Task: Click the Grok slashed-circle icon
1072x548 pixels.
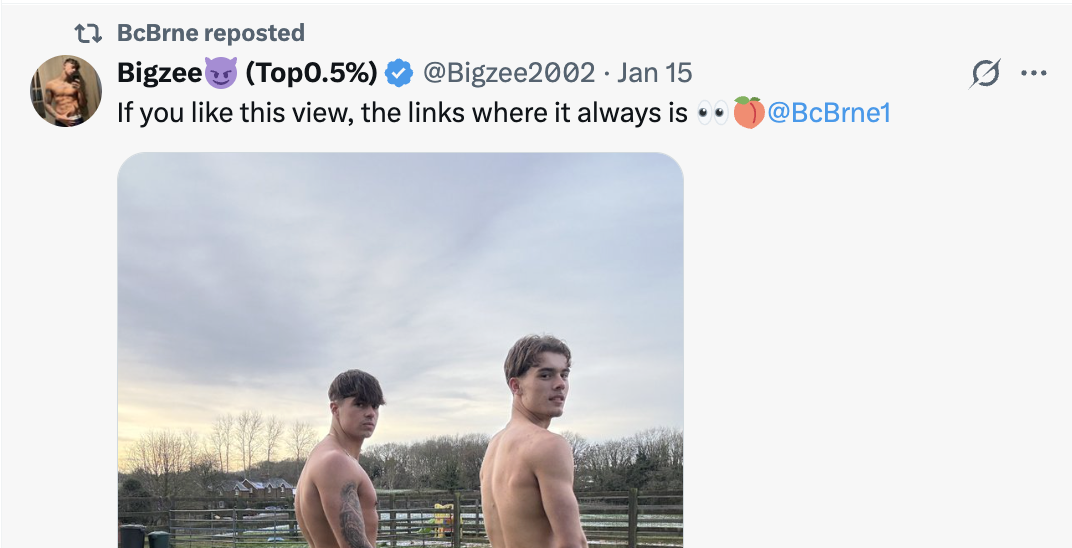Action: click(x=986, y=73)
